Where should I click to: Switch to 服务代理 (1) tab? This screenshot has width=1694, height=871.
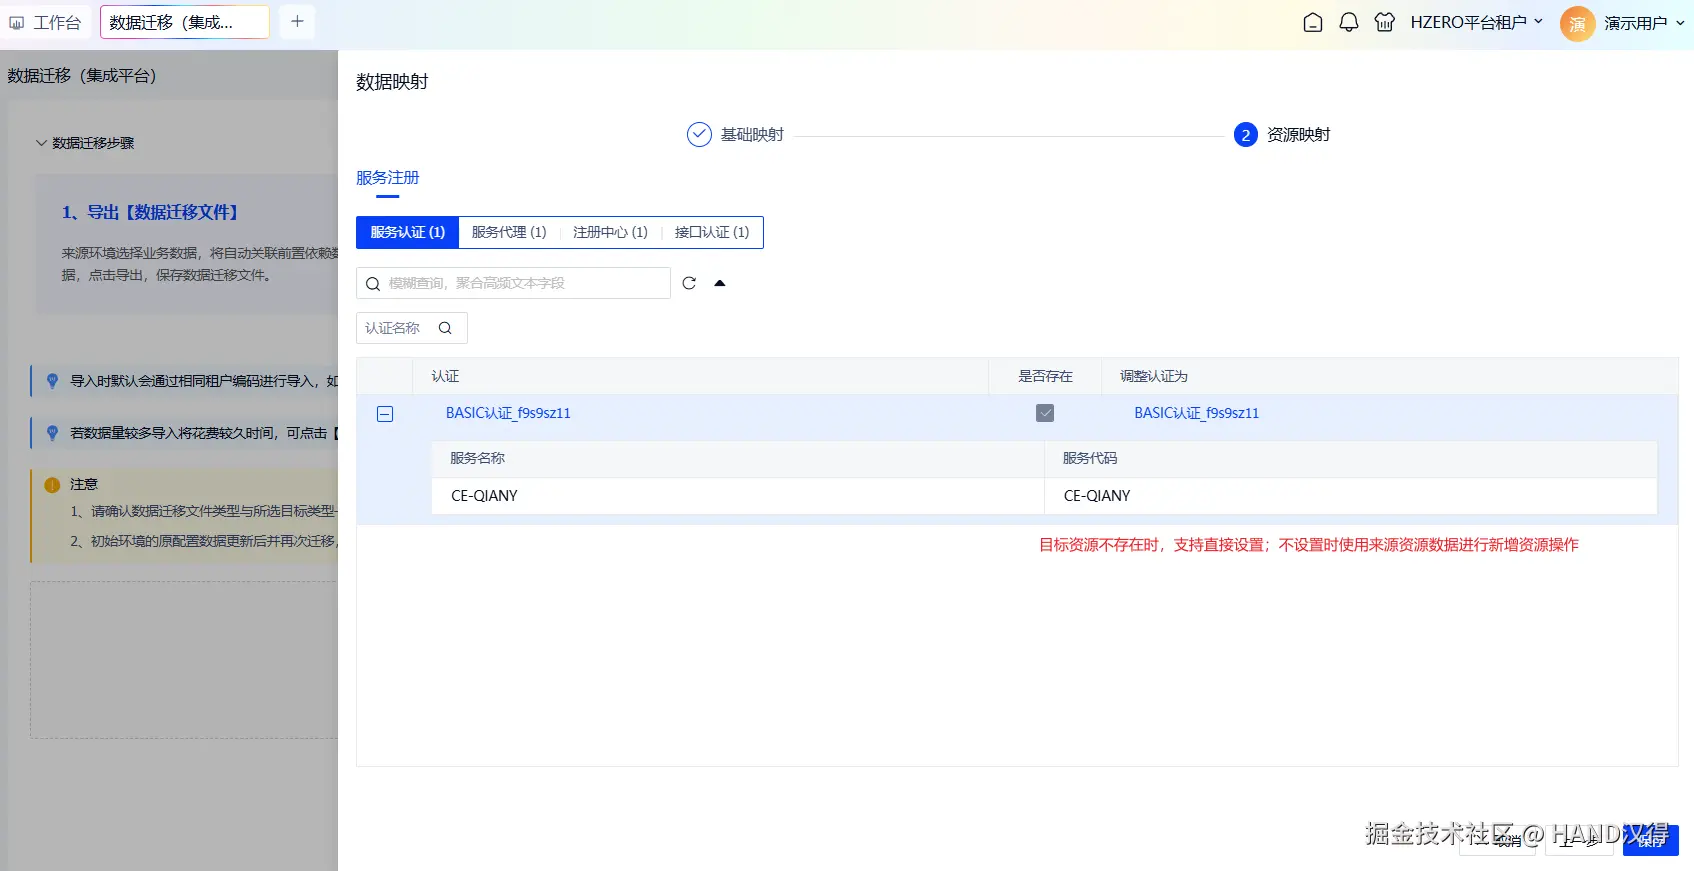click(x=509, y=232)
